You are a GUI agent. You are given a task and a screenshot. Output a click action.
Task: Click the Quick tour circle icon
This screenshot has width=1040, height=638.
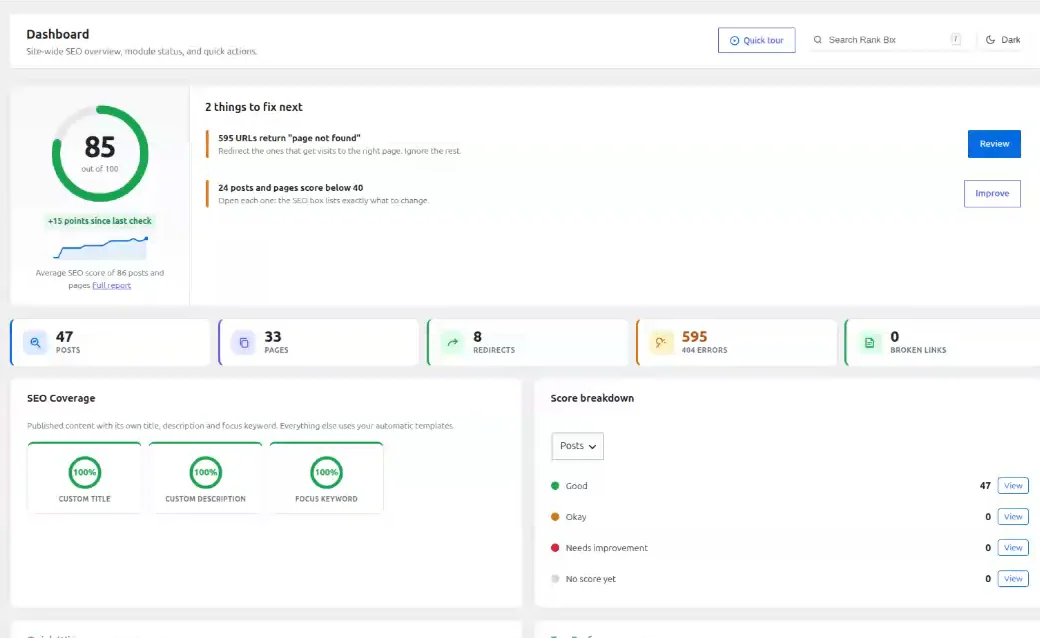click(x=734, y=40)
